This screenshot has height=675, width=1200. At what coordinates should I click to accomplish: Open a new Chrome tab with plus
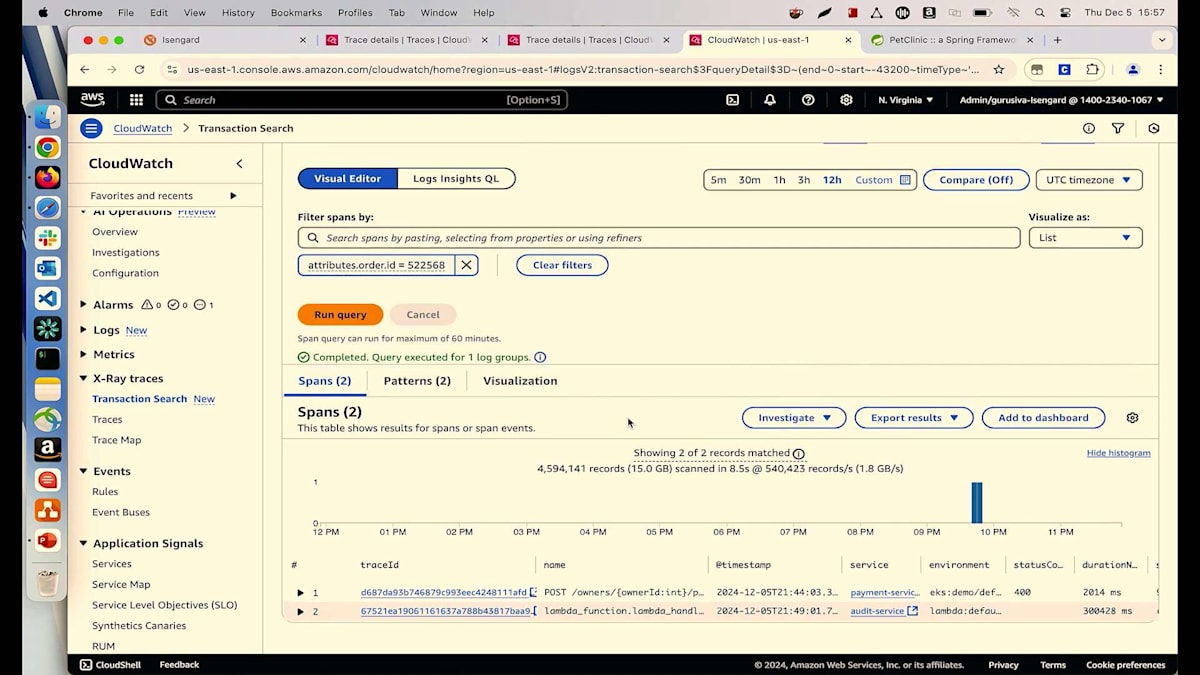(x=1057, y=40)
